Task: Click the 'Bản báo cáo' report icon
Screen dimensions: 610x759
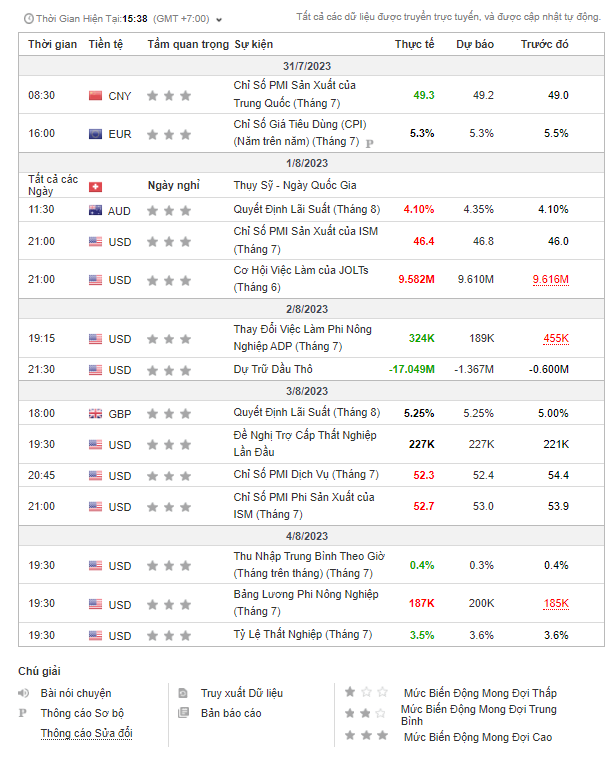Action: [183, 713]
